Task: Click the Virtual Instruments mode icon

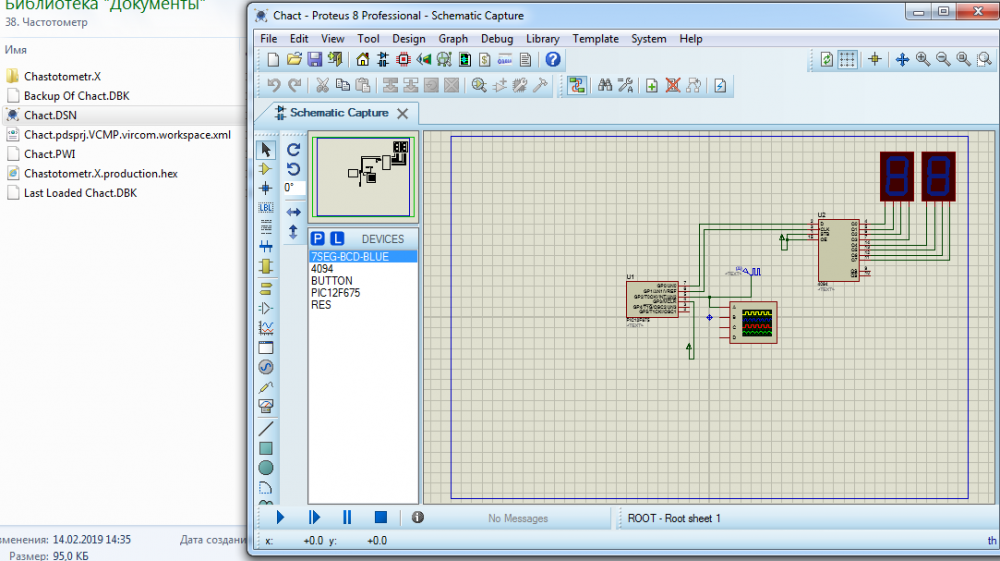Action: coord(266,405)
